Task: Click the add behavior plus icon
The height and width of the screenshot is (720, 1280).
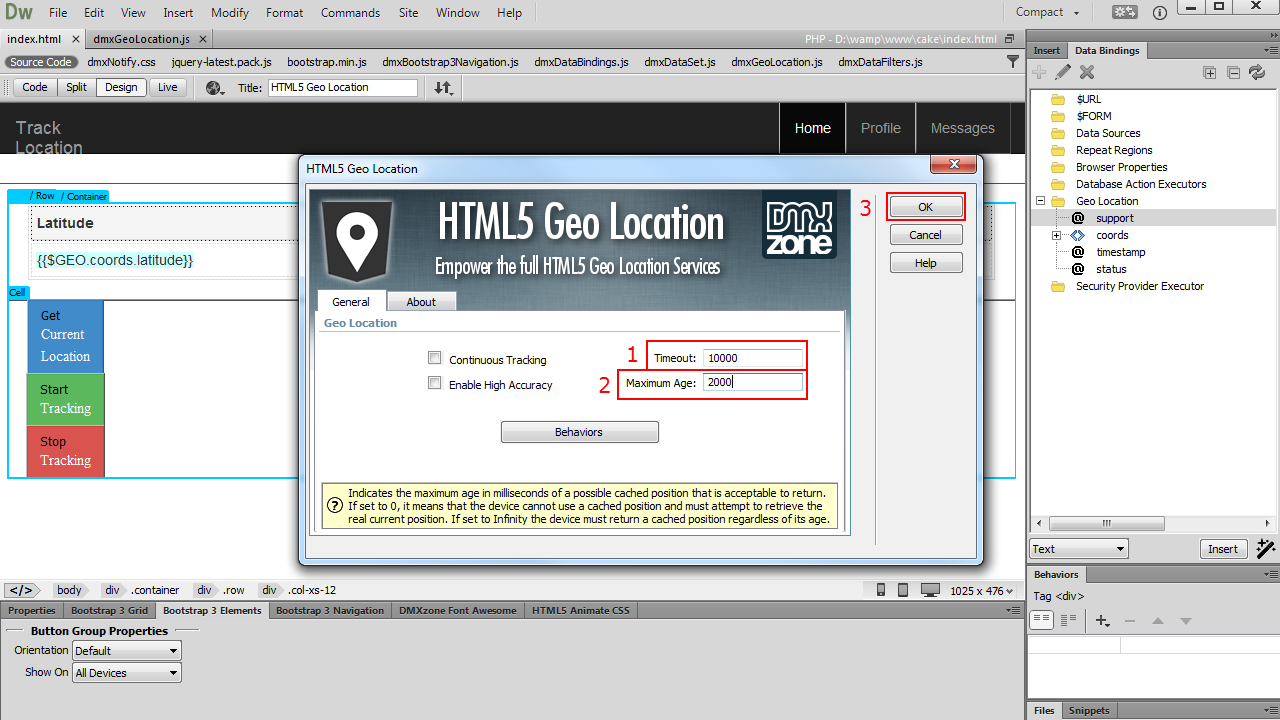Action: click(1103, 621)
